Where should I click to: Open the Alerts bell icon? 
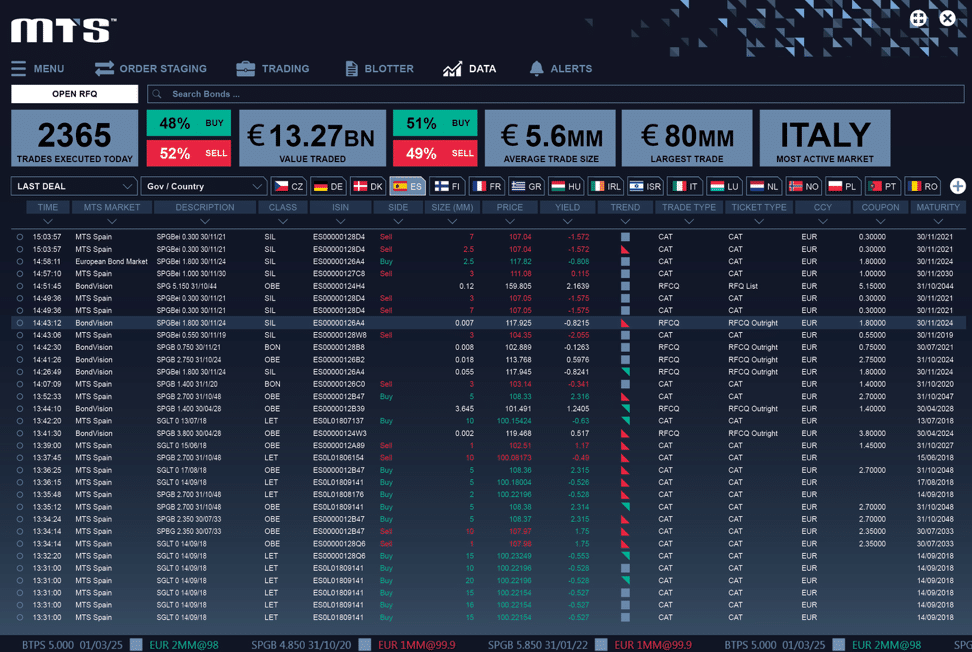click(536, 68)
